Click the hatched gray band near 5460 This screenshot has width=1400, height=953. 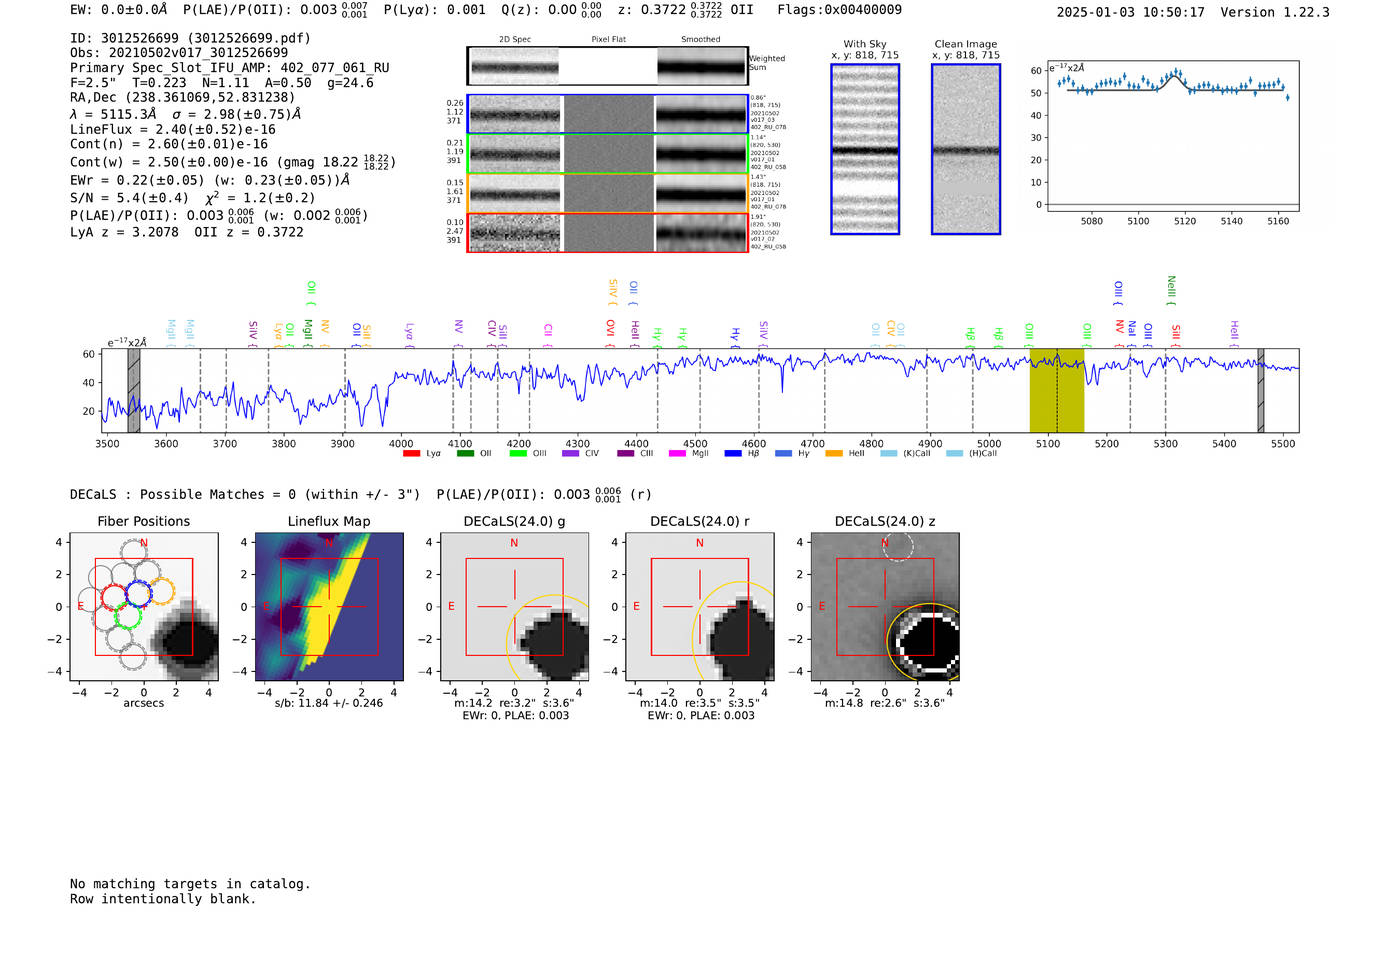pos(1261,391)
